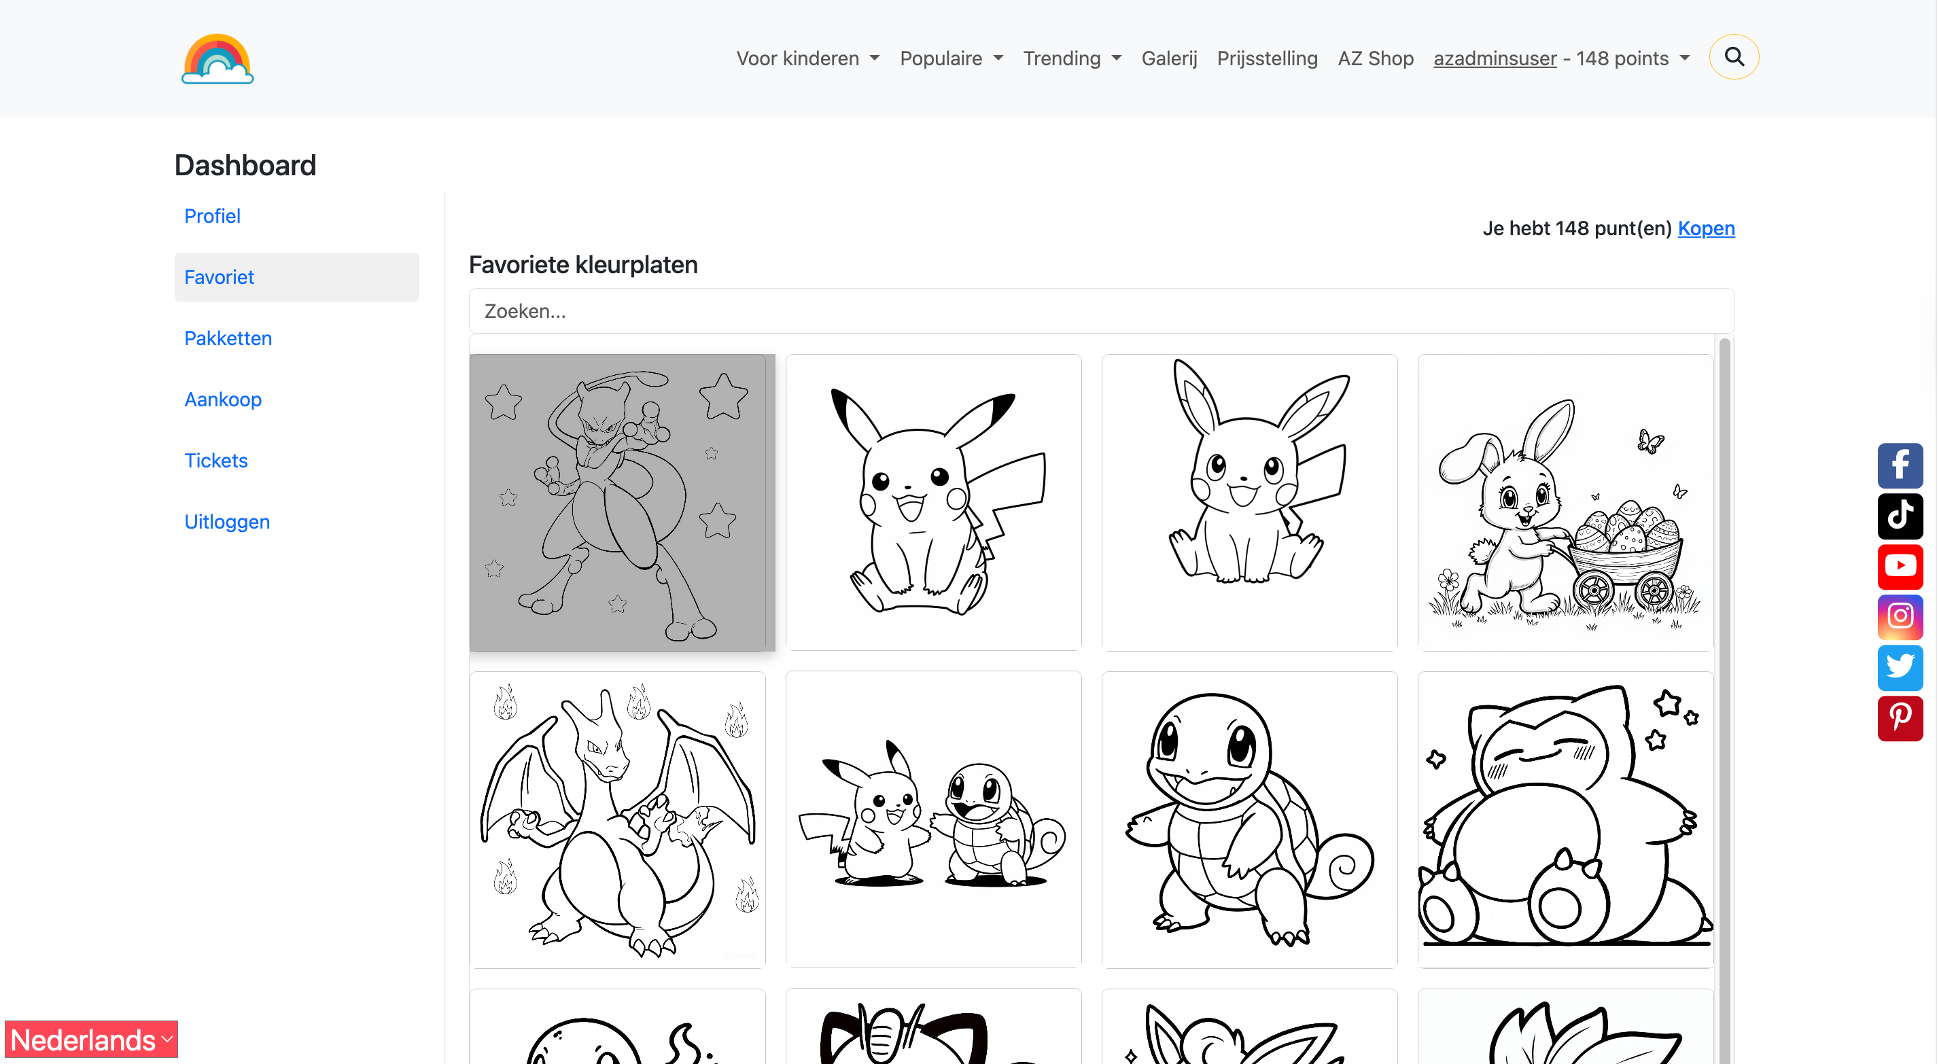Open Pakketten in dashboard sidebar

point(228,338)
